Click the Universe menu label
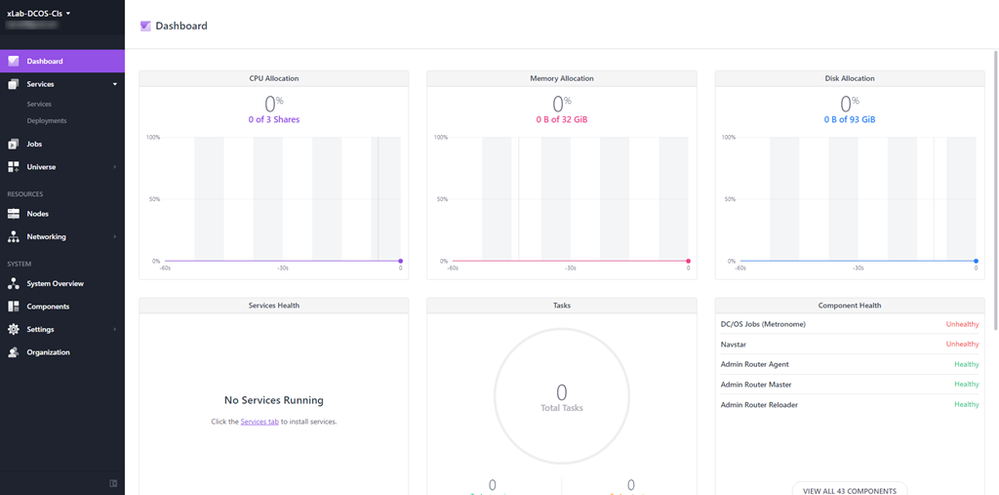 [41, 167]
